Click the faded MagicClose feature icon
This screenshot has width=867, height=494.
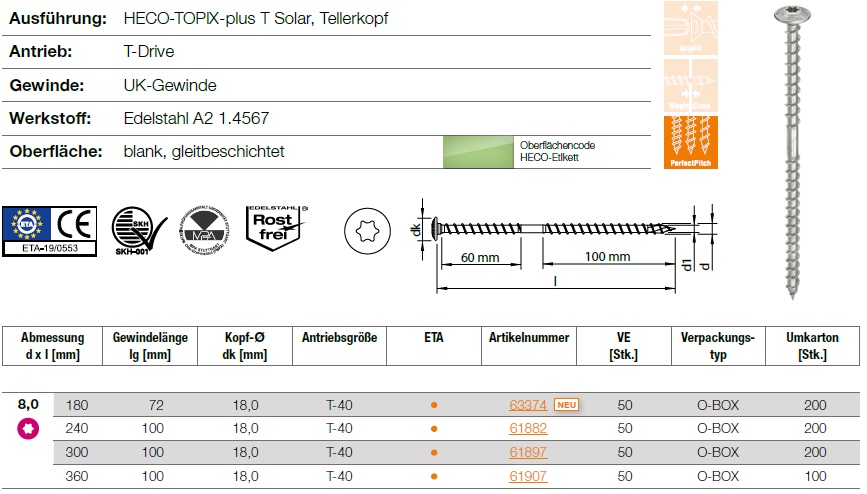pos(691,85)
